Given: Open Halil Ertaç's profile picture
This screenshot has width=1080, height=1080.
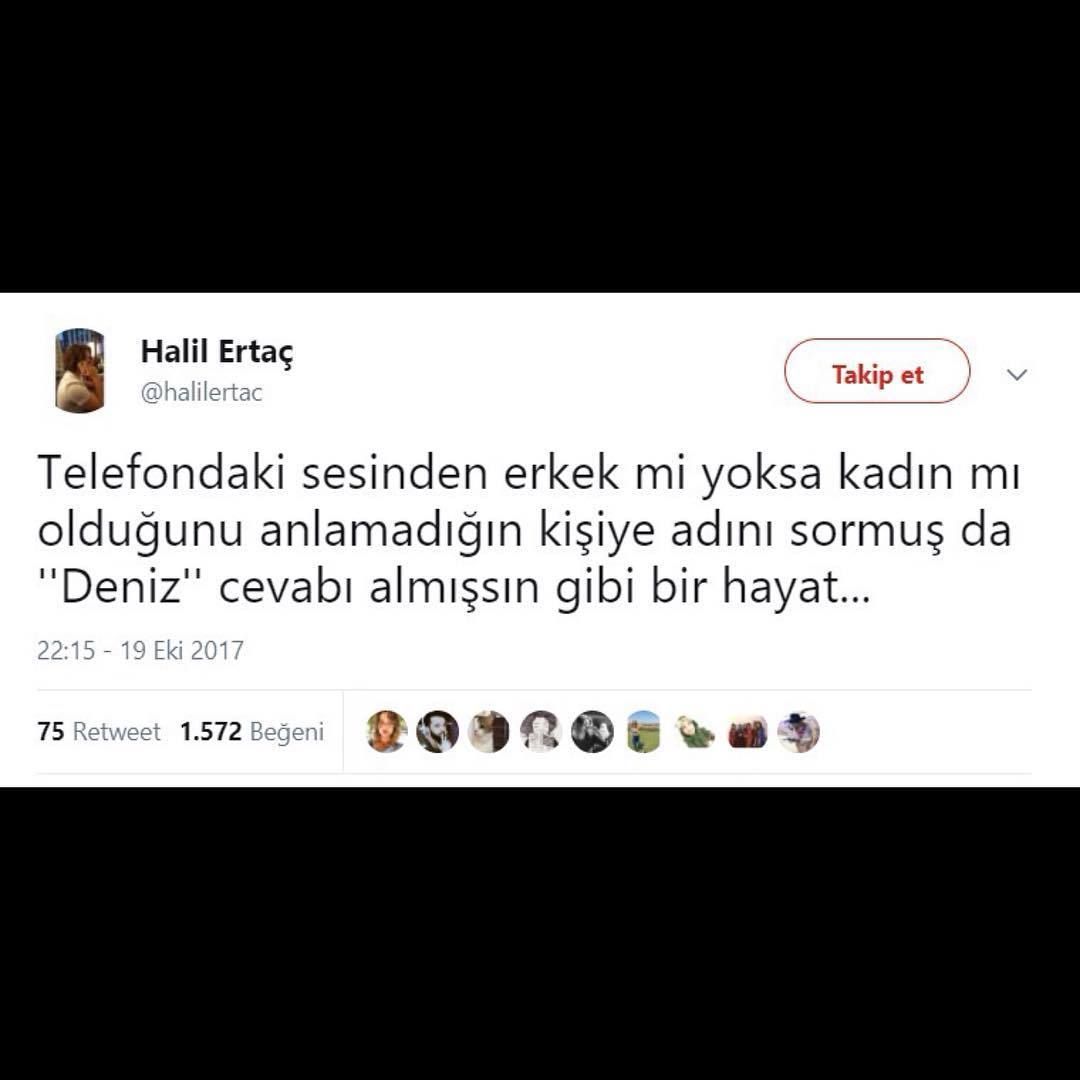Looking at the screenshot, I should [x=80, y=371].
